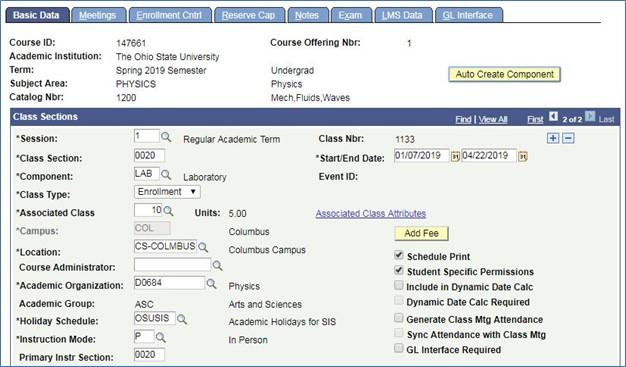Add a new class section row
Viewport: 626px width, 367px height.
(x=553, y=138)
